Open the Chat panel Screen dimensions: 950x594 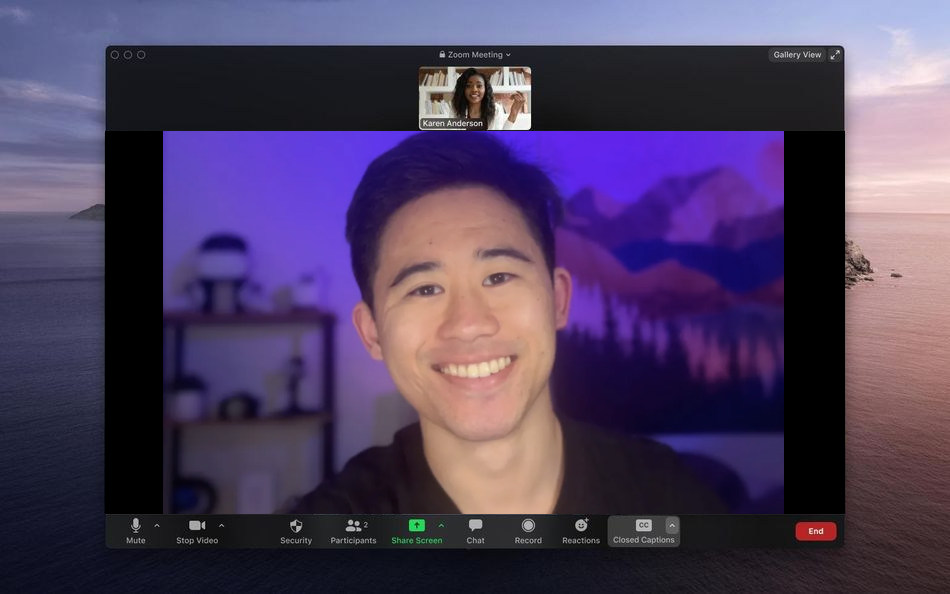(476, 531)
